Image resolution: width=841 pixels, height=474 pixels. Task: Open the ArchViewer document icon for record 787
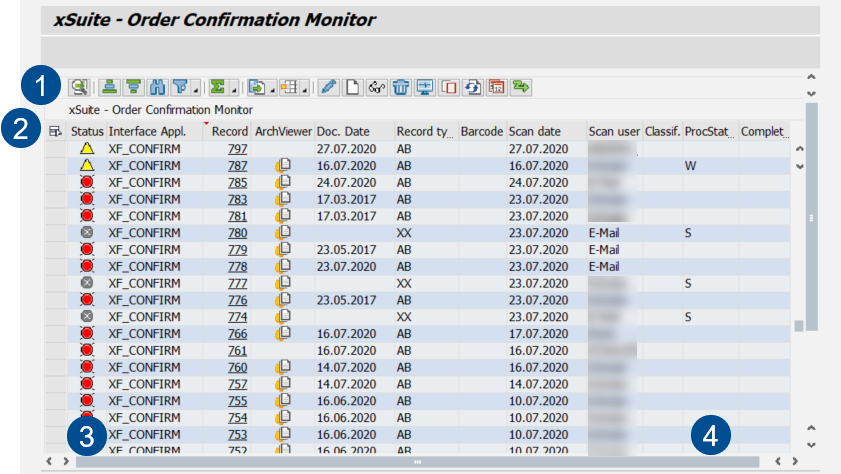tap(283, 166)
